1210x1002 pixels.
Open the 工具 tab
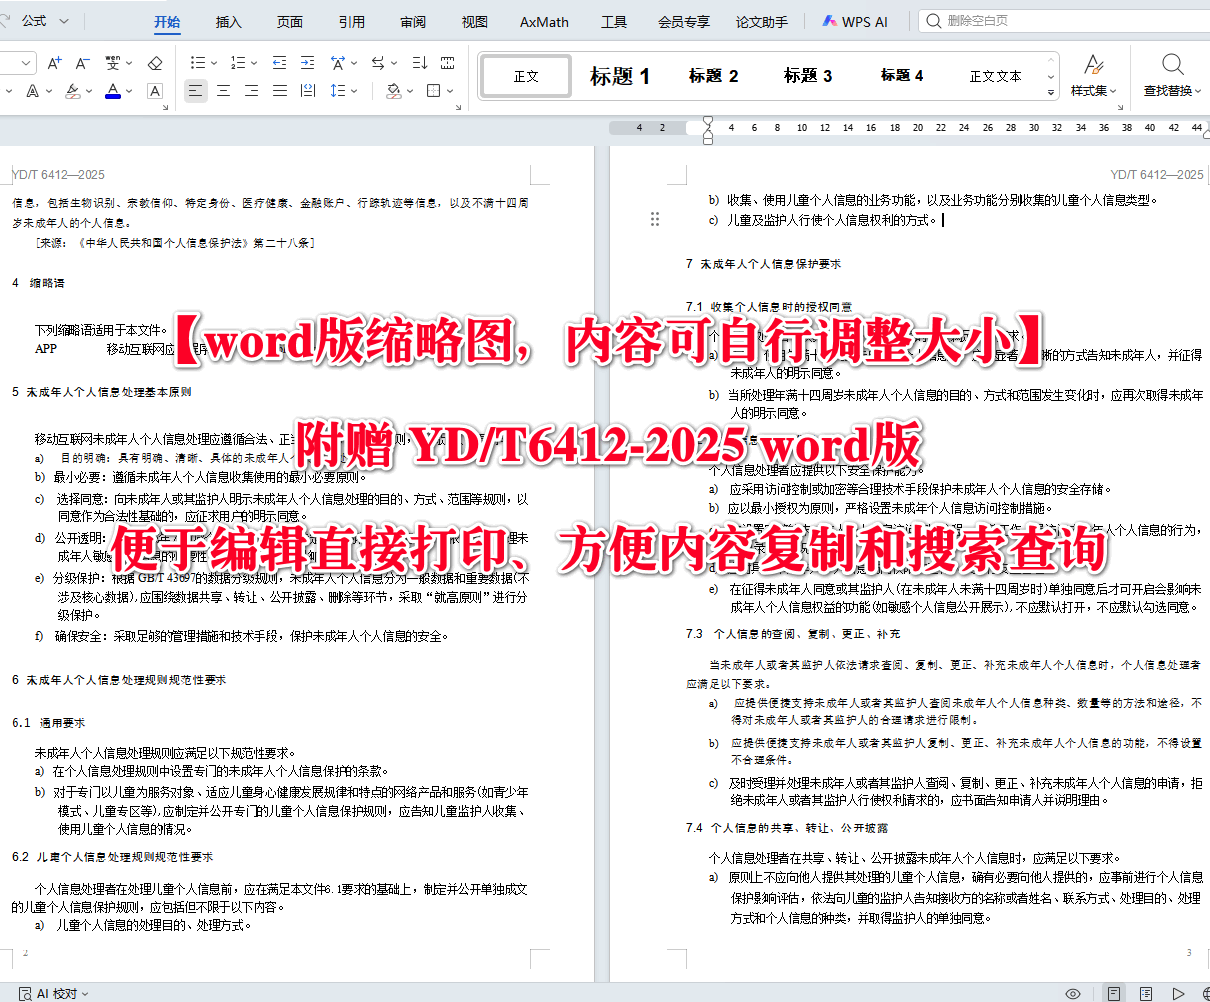coord(613,21)
